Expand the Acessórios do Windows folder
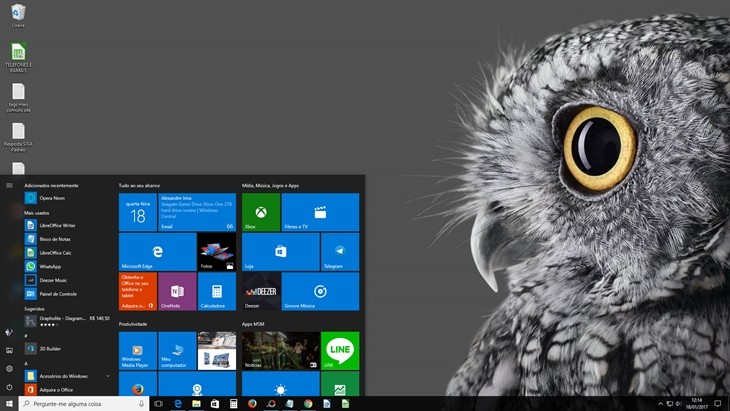Screen dimensions: 730x411 [x=68, y=376]
